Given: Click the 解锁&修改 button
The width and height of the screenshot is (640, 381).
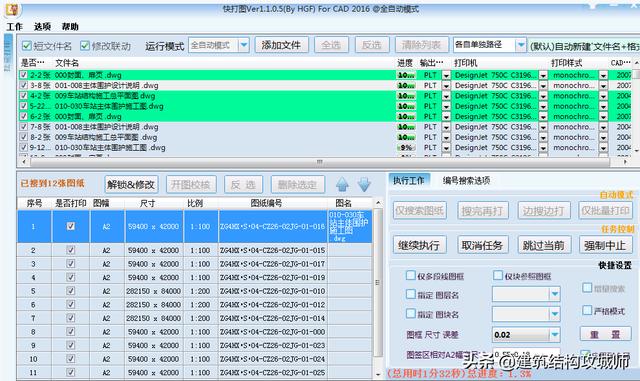Looking at the screenshot, I should point(131,185).
